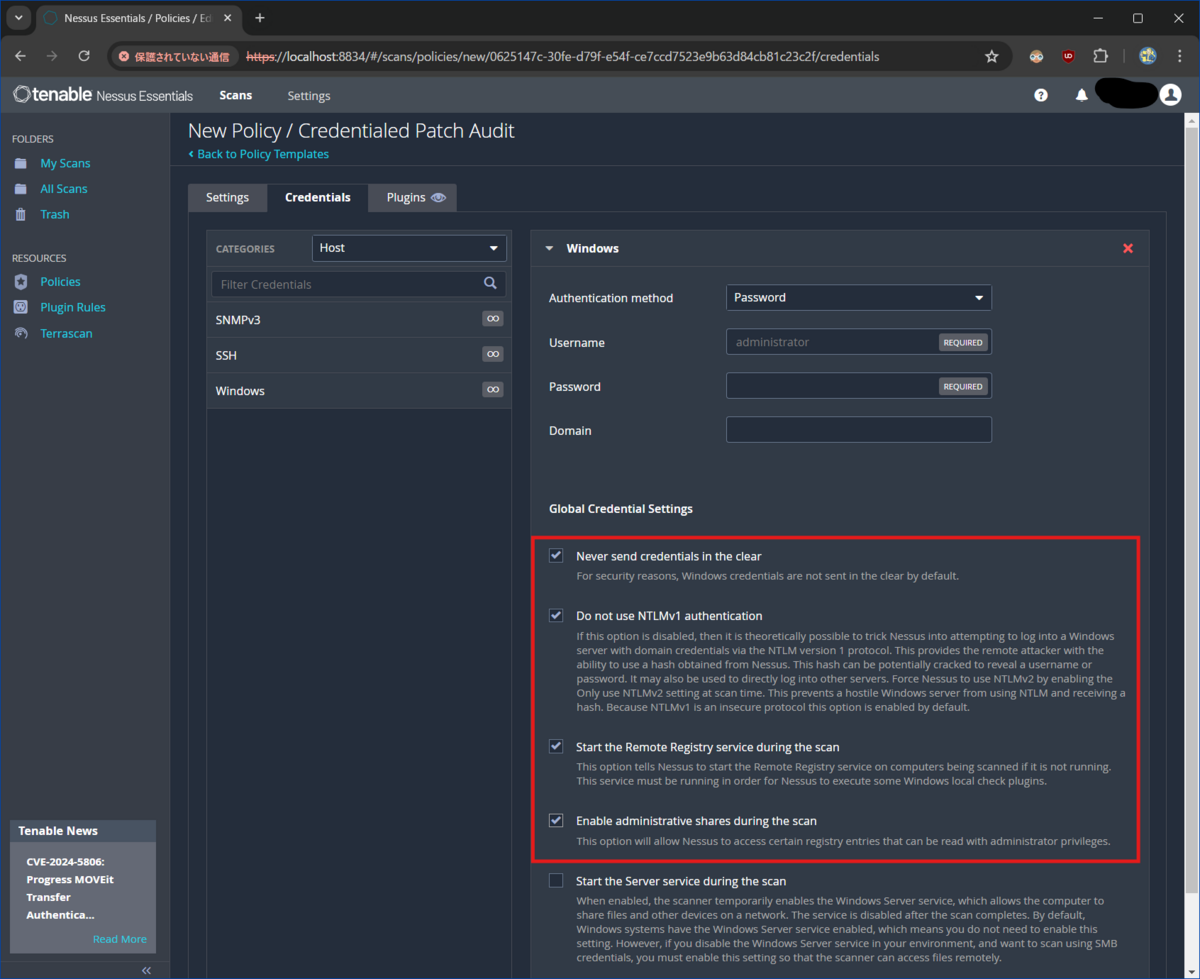Screen dimensions: 1200x979
Task: Uncheck Start the Remote Registry service
Action: (x=556, y=746)
